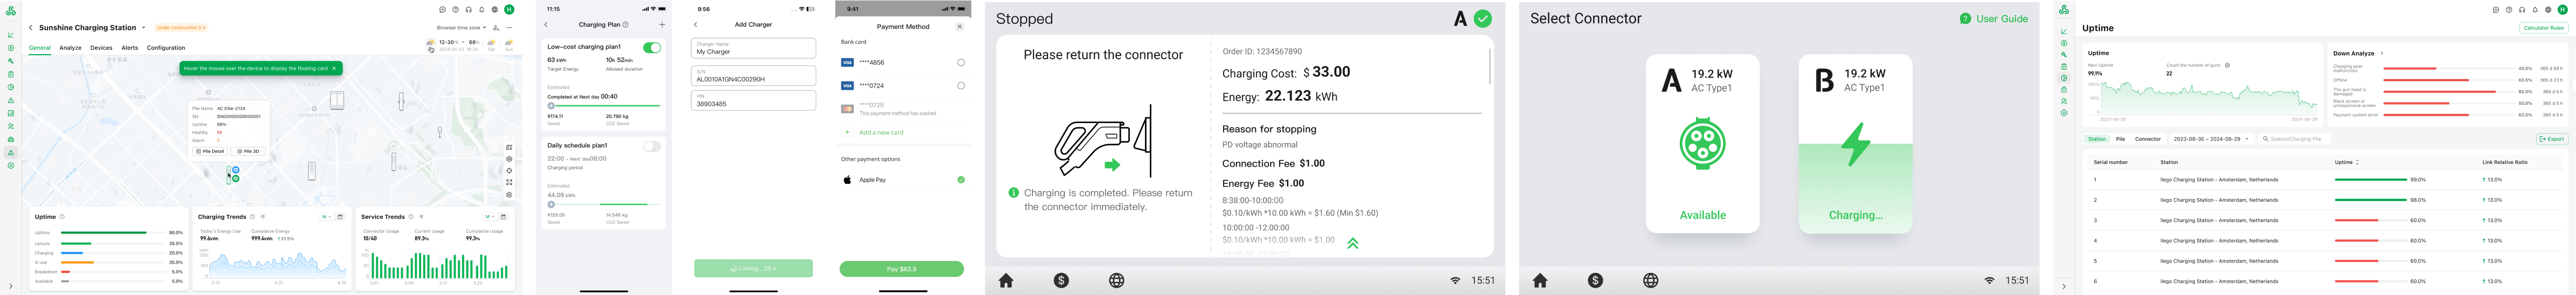Expand the Sunshine Charging Station dropdown
This screenshot has width=2576, height=295.
pos(143,28)
